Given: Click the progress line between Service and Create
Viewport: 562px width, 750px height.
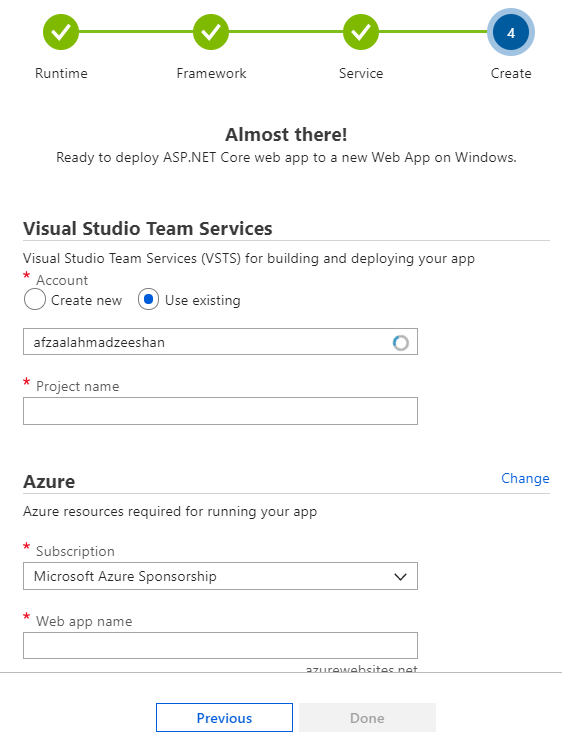Looking at the screenshot, I should click(433, 32).
